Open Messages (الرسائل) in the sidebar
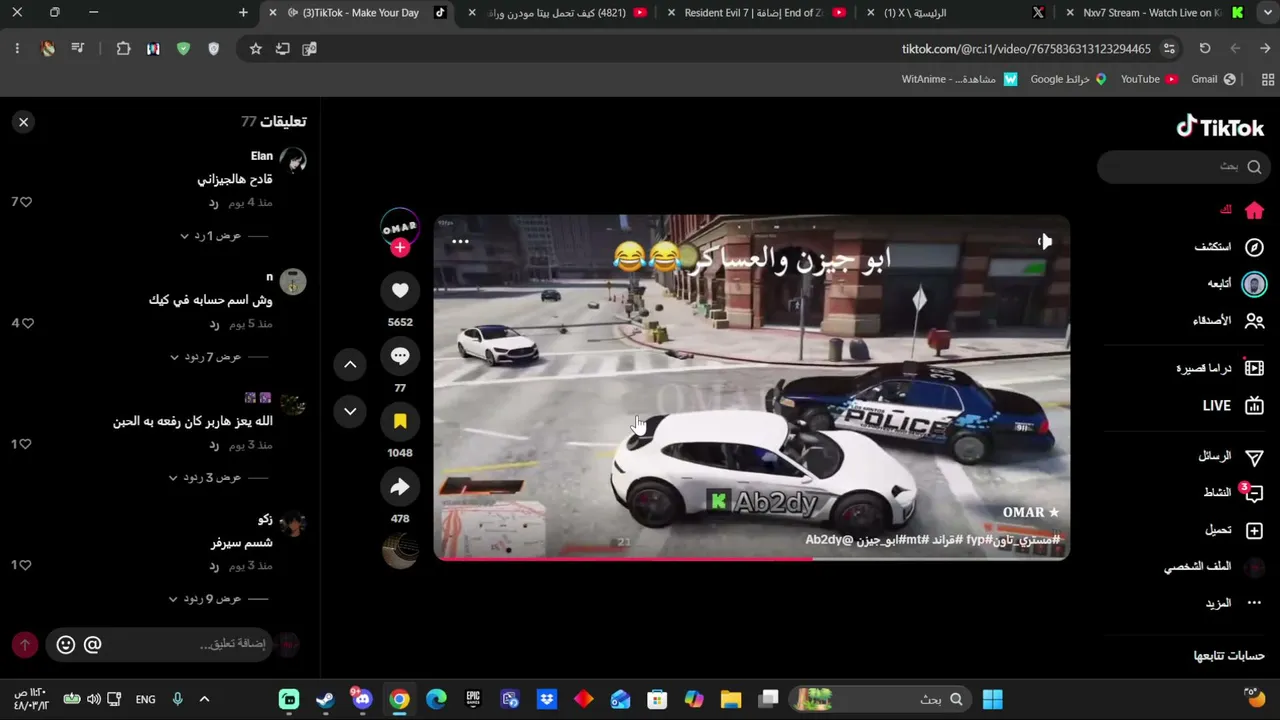 coord(1231,456)
